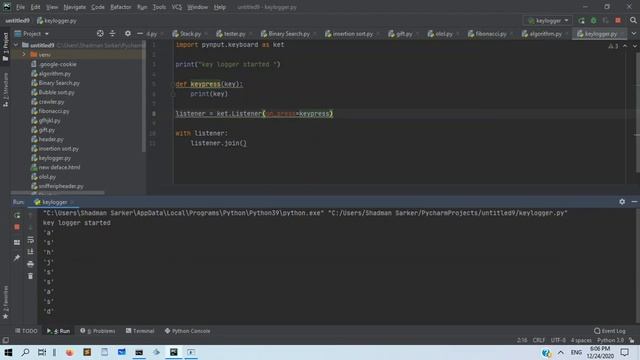
Task: Change the CRLF line separator
Action: (538, 340)
